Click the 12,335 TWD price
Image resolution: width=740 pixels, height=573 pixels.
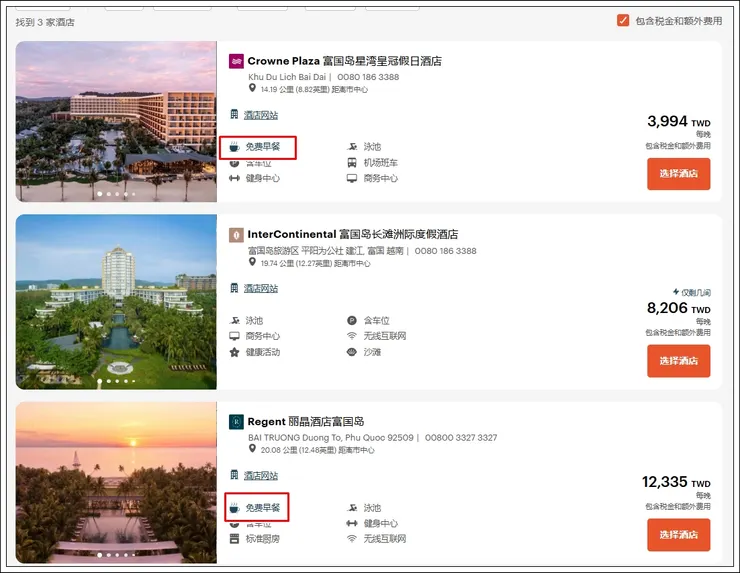pyautogui.click(x=676, y=482)
